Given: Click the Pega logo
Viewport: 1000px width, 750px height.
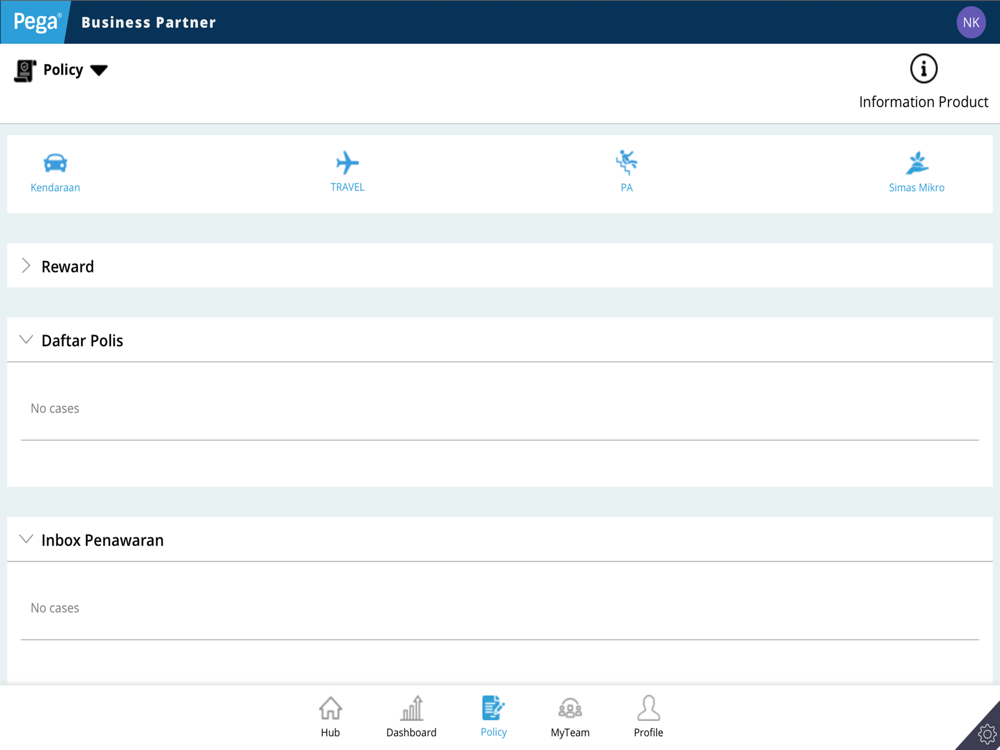Looking at the screenshot, I should tap(36, 22).
